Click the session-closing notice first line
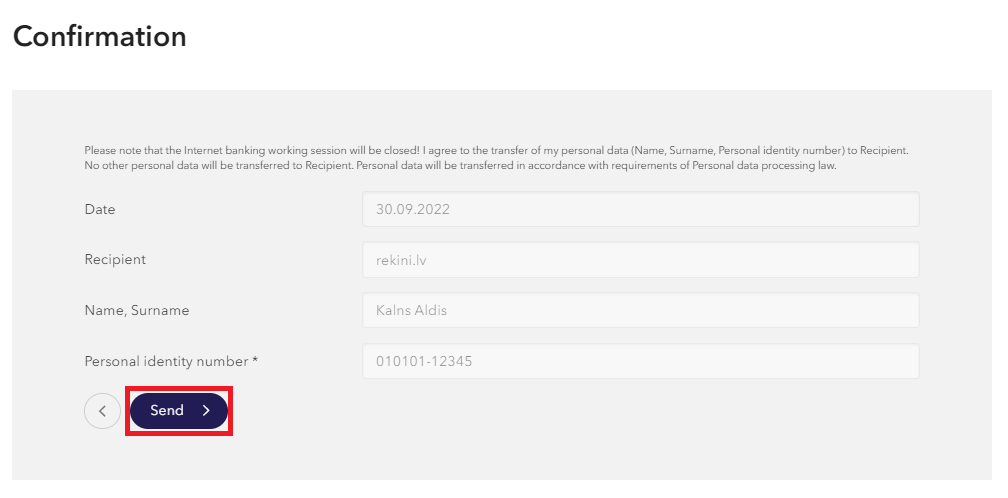This screenshot has width=1008, height=498. (x=496, y=150)
